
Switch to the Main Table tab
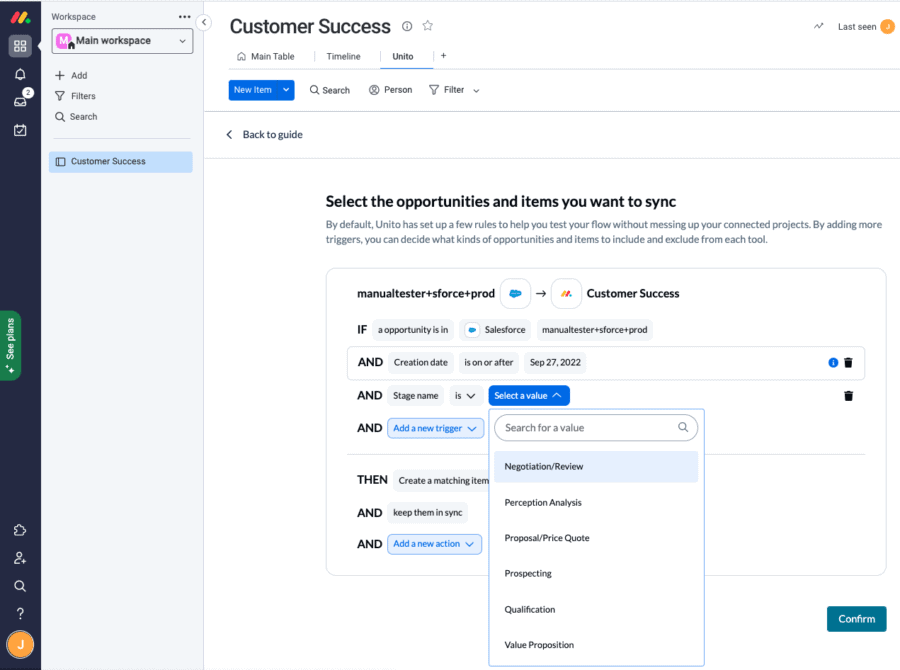268,56
